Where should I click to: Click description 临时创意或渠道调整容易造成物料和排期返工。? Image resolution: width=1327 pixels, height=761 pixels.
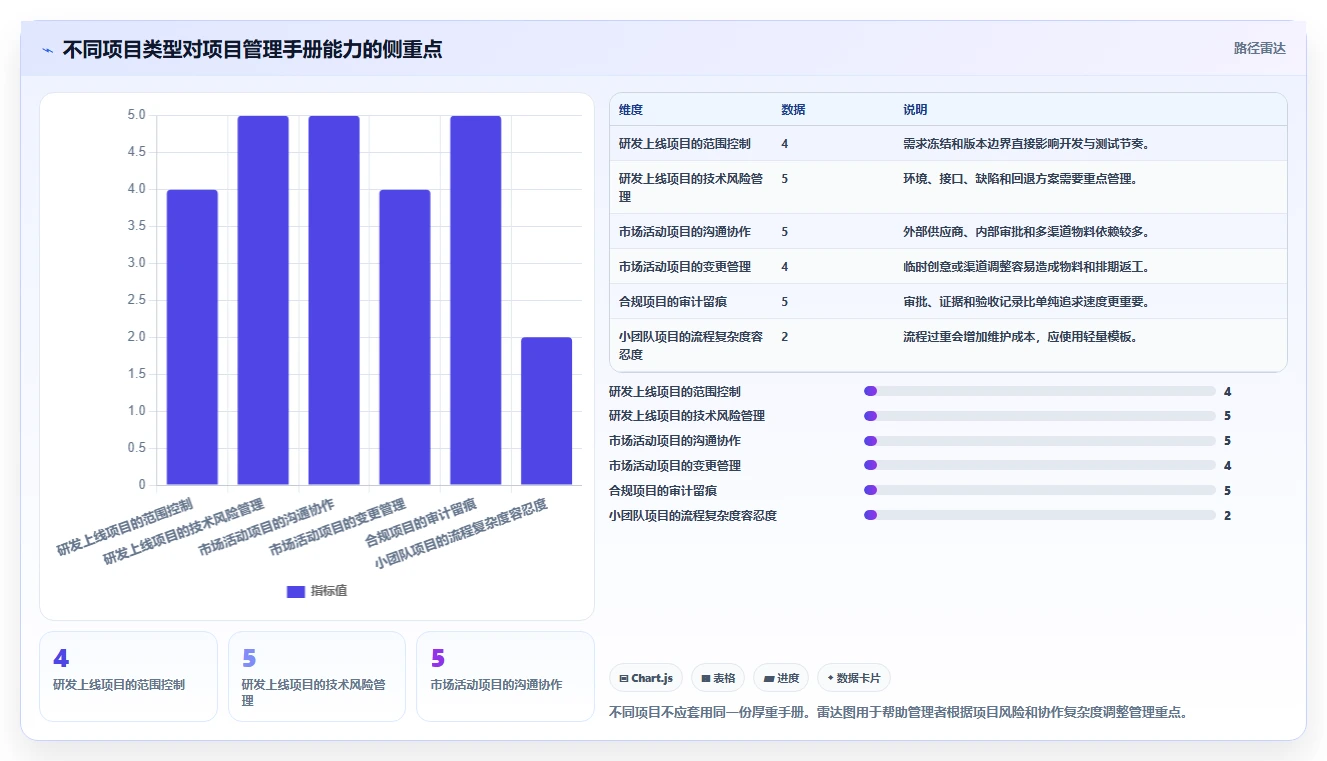[x=1027, y=266]
